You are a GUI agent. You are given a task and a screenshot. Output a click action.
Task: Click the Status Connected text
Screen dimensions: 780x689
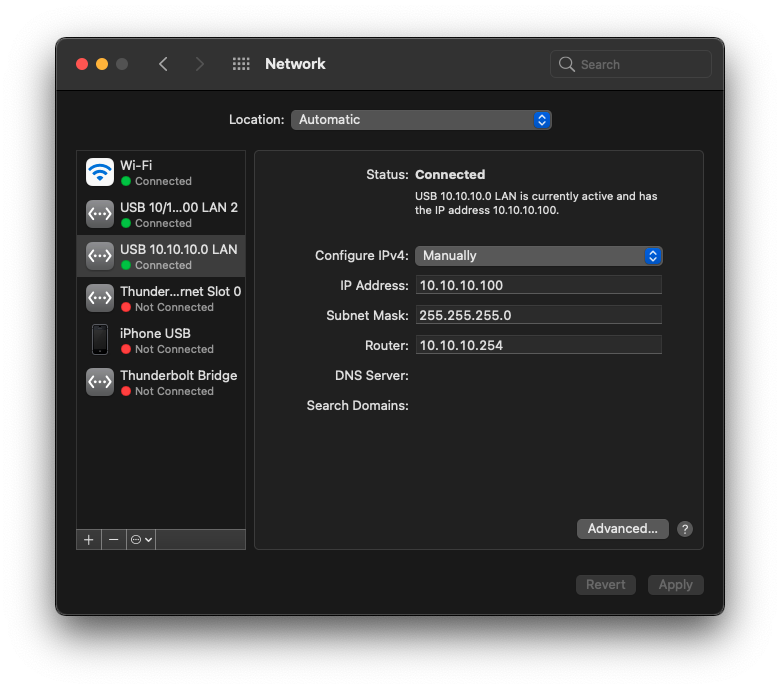(x=450, y=175)
